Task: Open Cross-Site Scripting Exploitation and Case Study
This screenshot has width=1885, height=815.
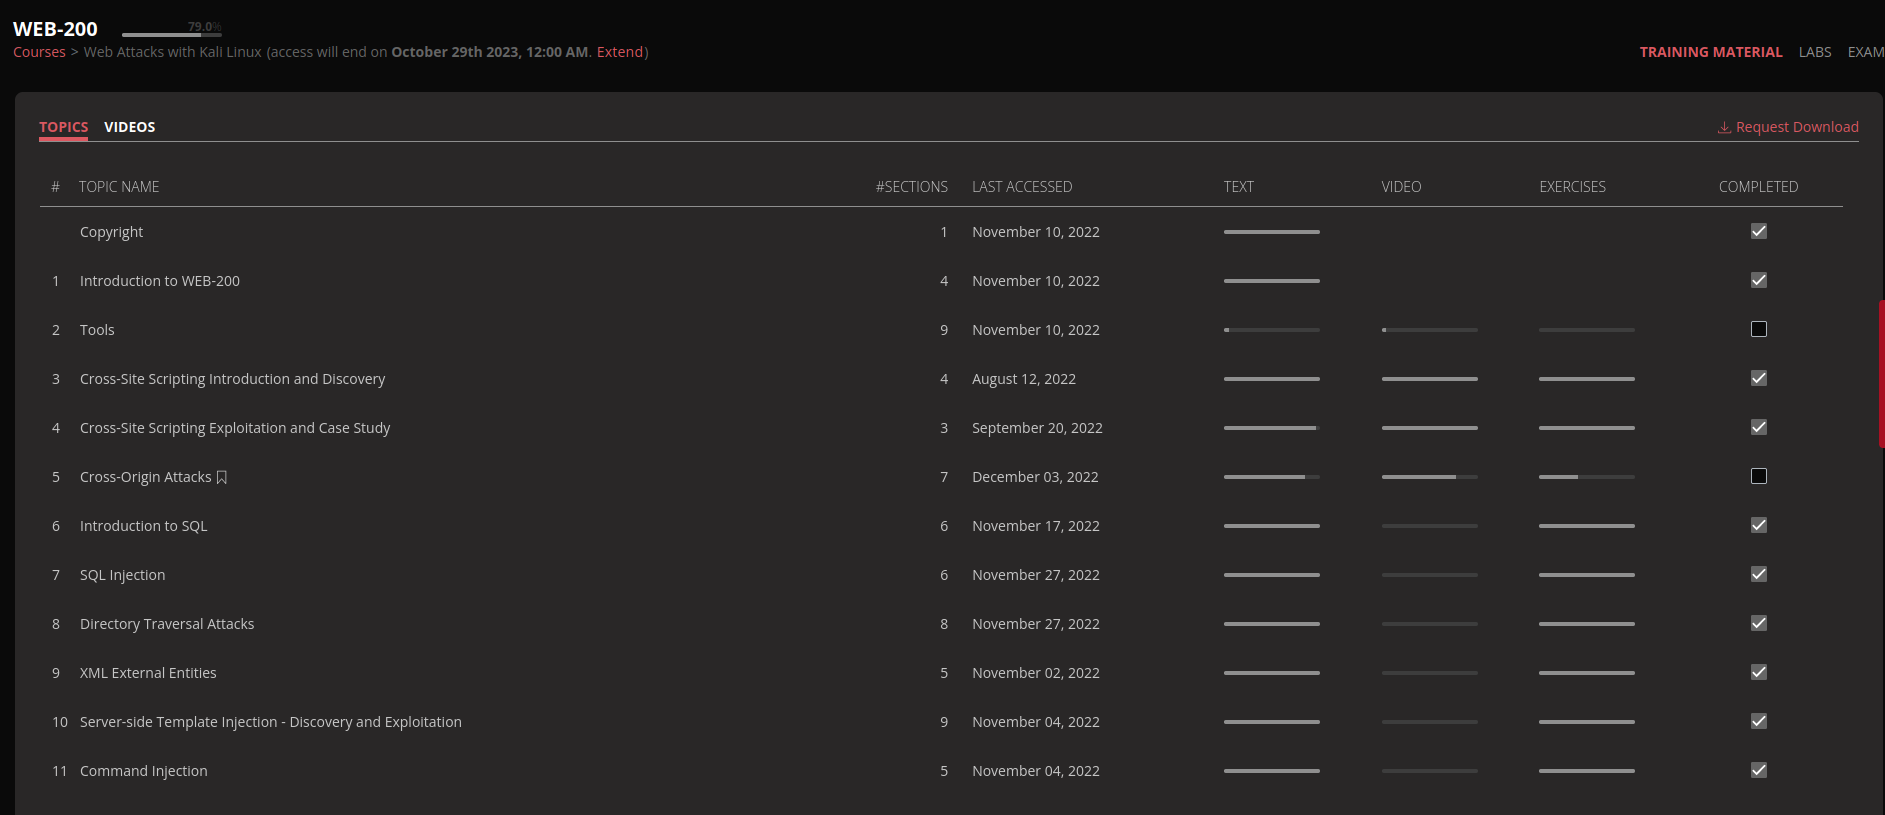Action: tap(235, 428)
